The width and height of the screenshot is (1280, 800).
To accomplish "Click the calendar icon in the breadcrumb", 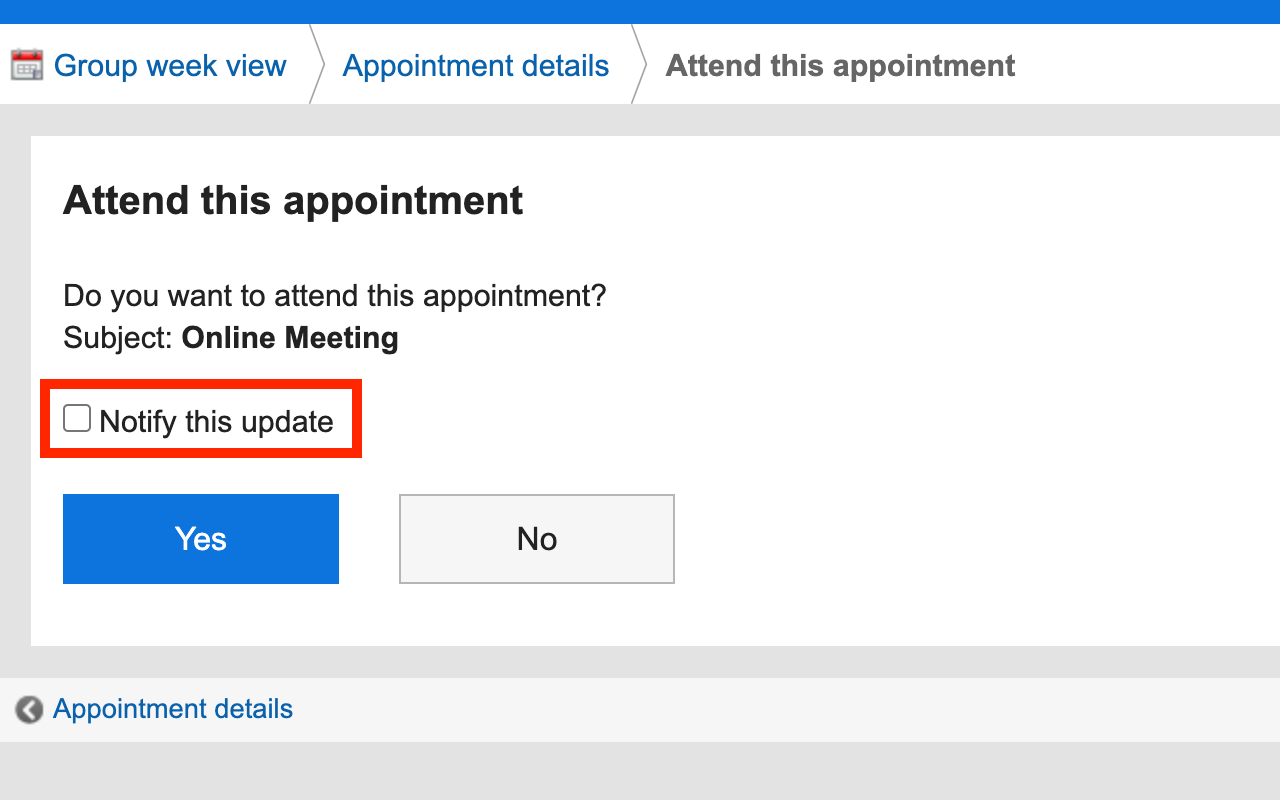I will click(x=27, y=66).
